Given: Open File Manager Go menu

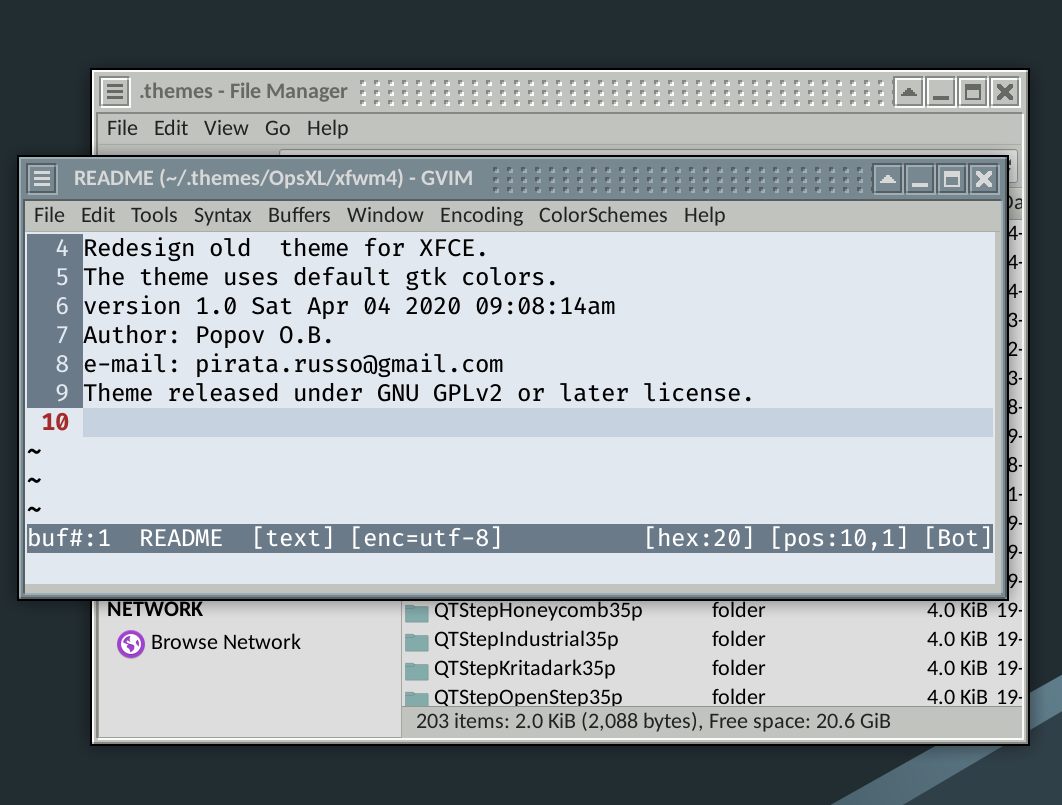Looking at the screenshot, I should [277, 128].
